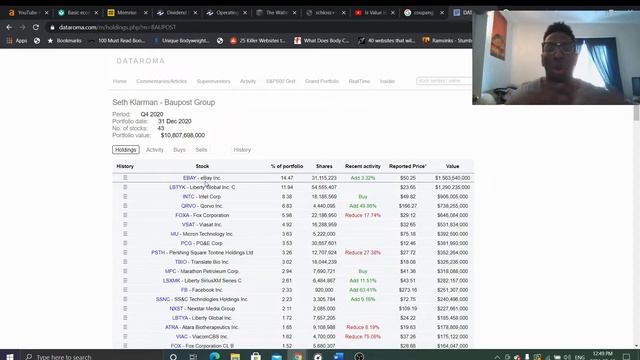640x360 pixels.
Task: Open history icon for the EBAY row
Action: click(125, 178)
